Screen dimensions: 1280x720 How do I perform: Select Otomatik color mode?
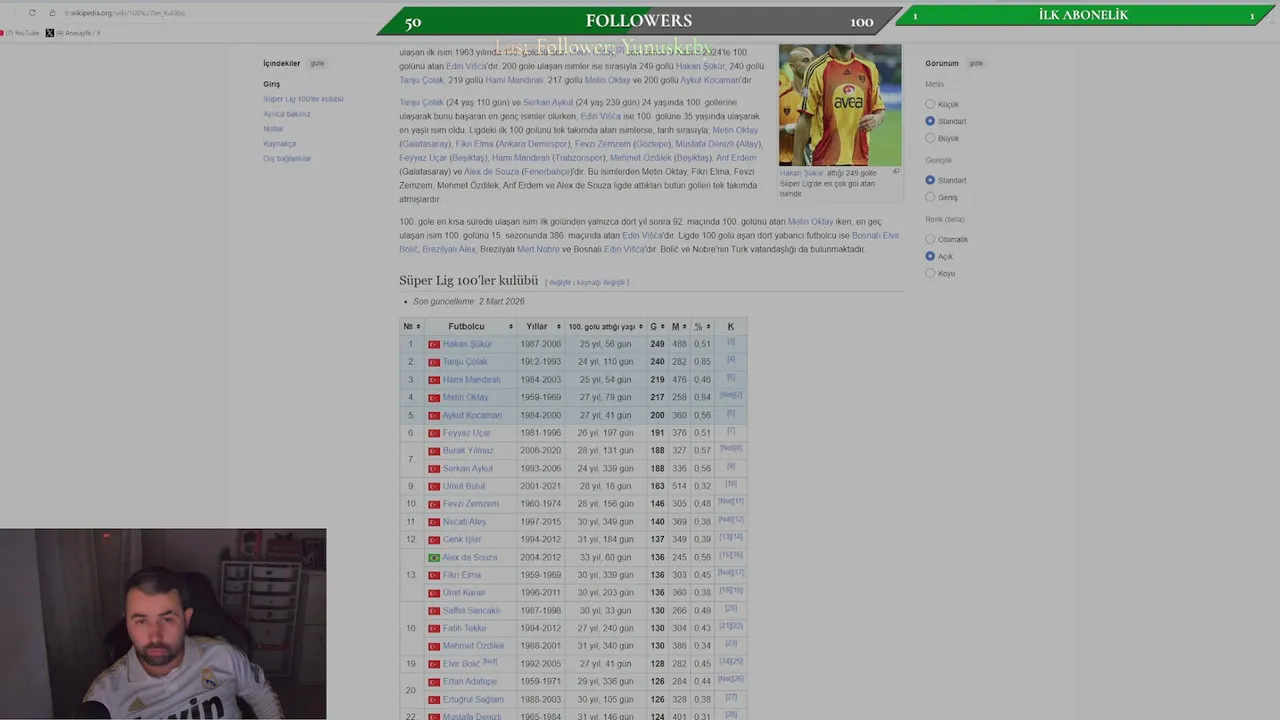930,239
